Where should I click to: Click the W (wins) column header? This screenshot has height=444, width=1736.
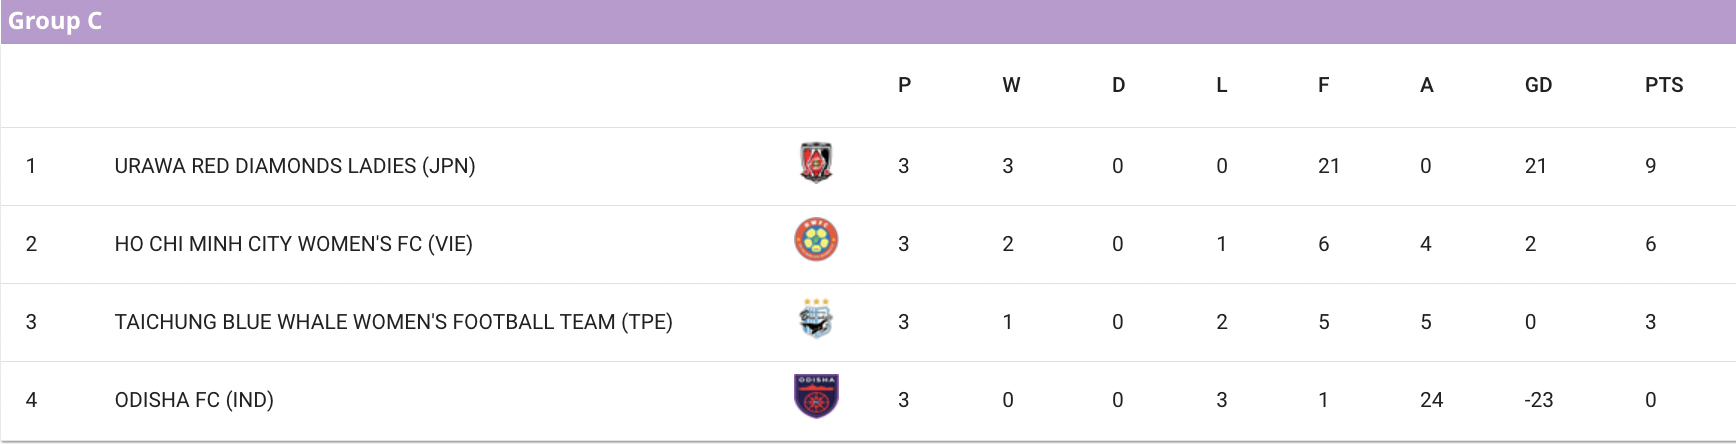point(1011,85)
